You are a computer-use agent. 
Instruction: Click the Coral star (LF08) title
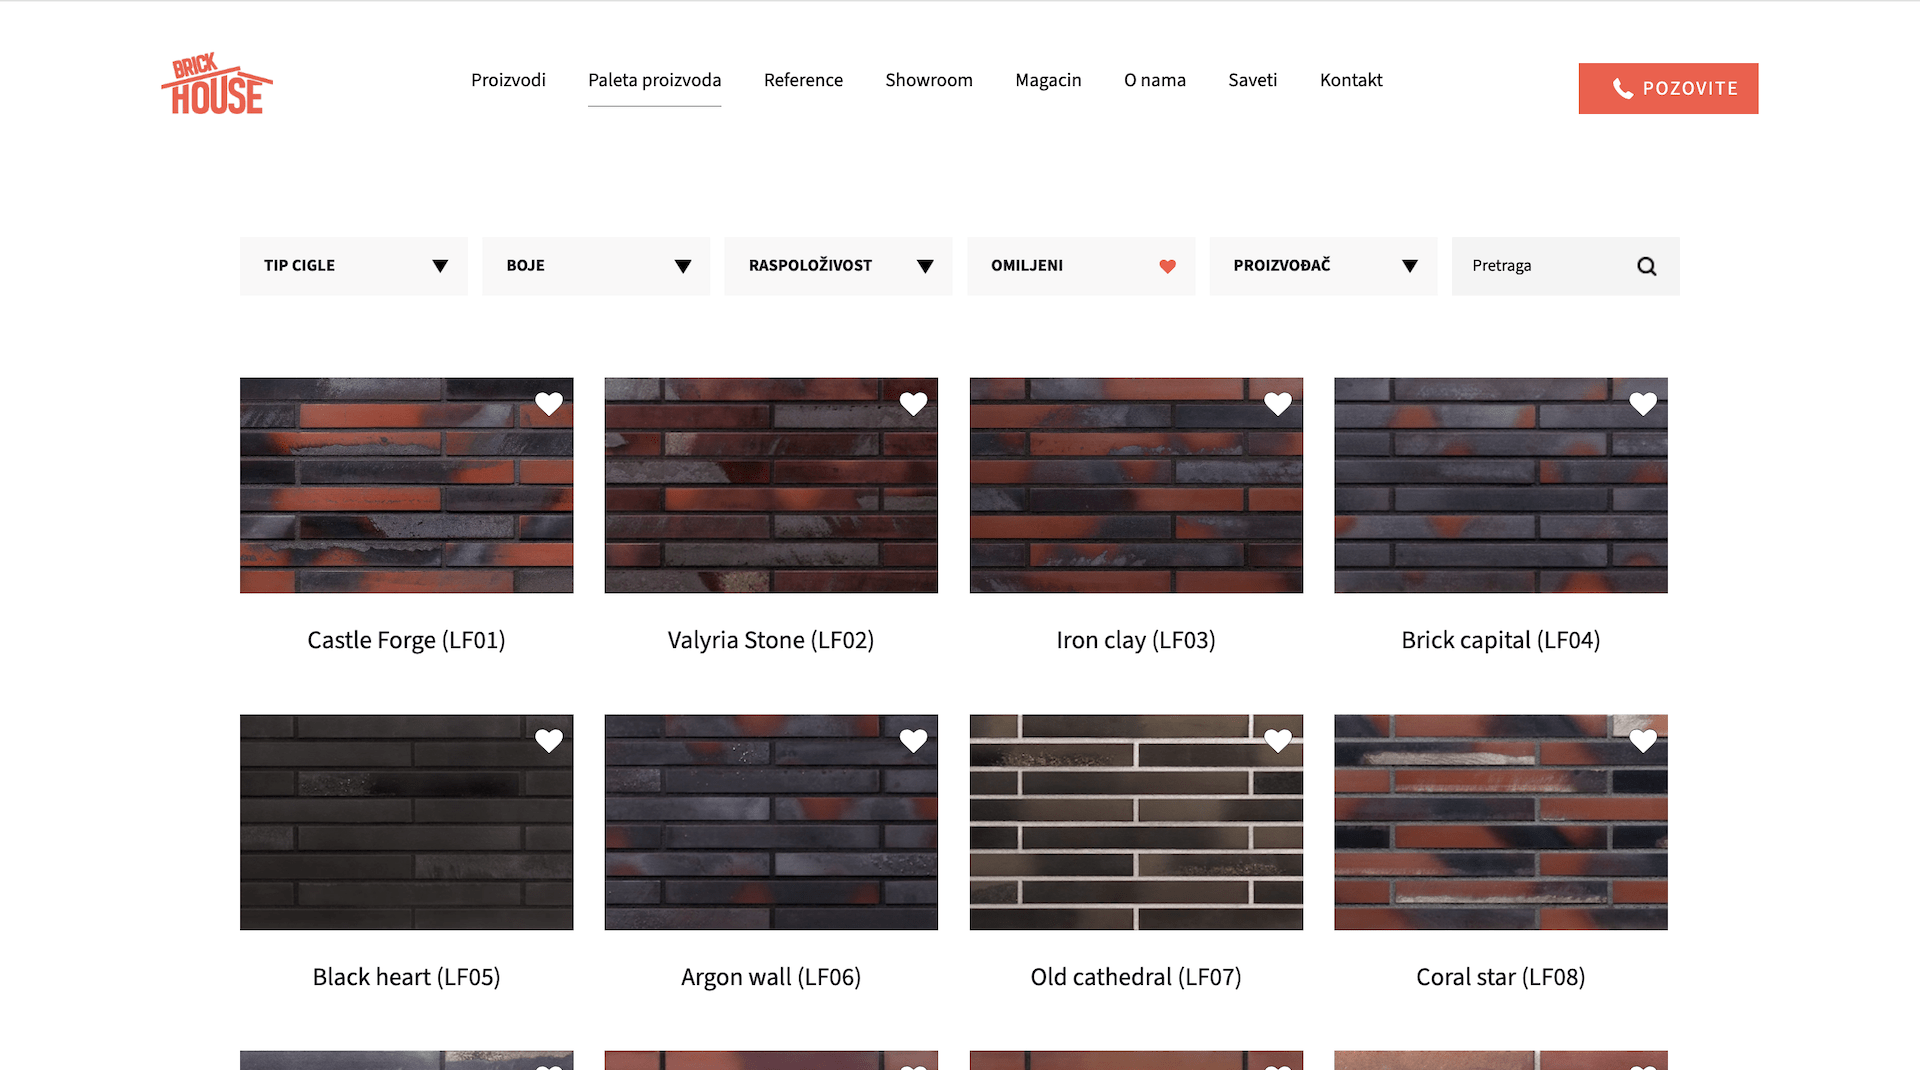1501,977
